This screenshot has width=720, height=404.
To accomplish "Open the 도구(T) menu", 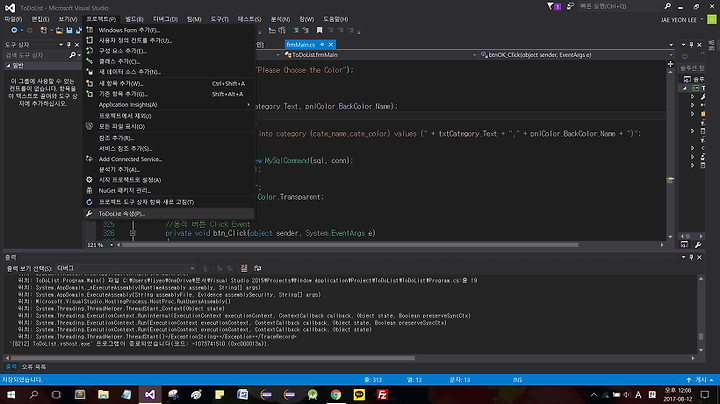I will click(x=219, y=19).
